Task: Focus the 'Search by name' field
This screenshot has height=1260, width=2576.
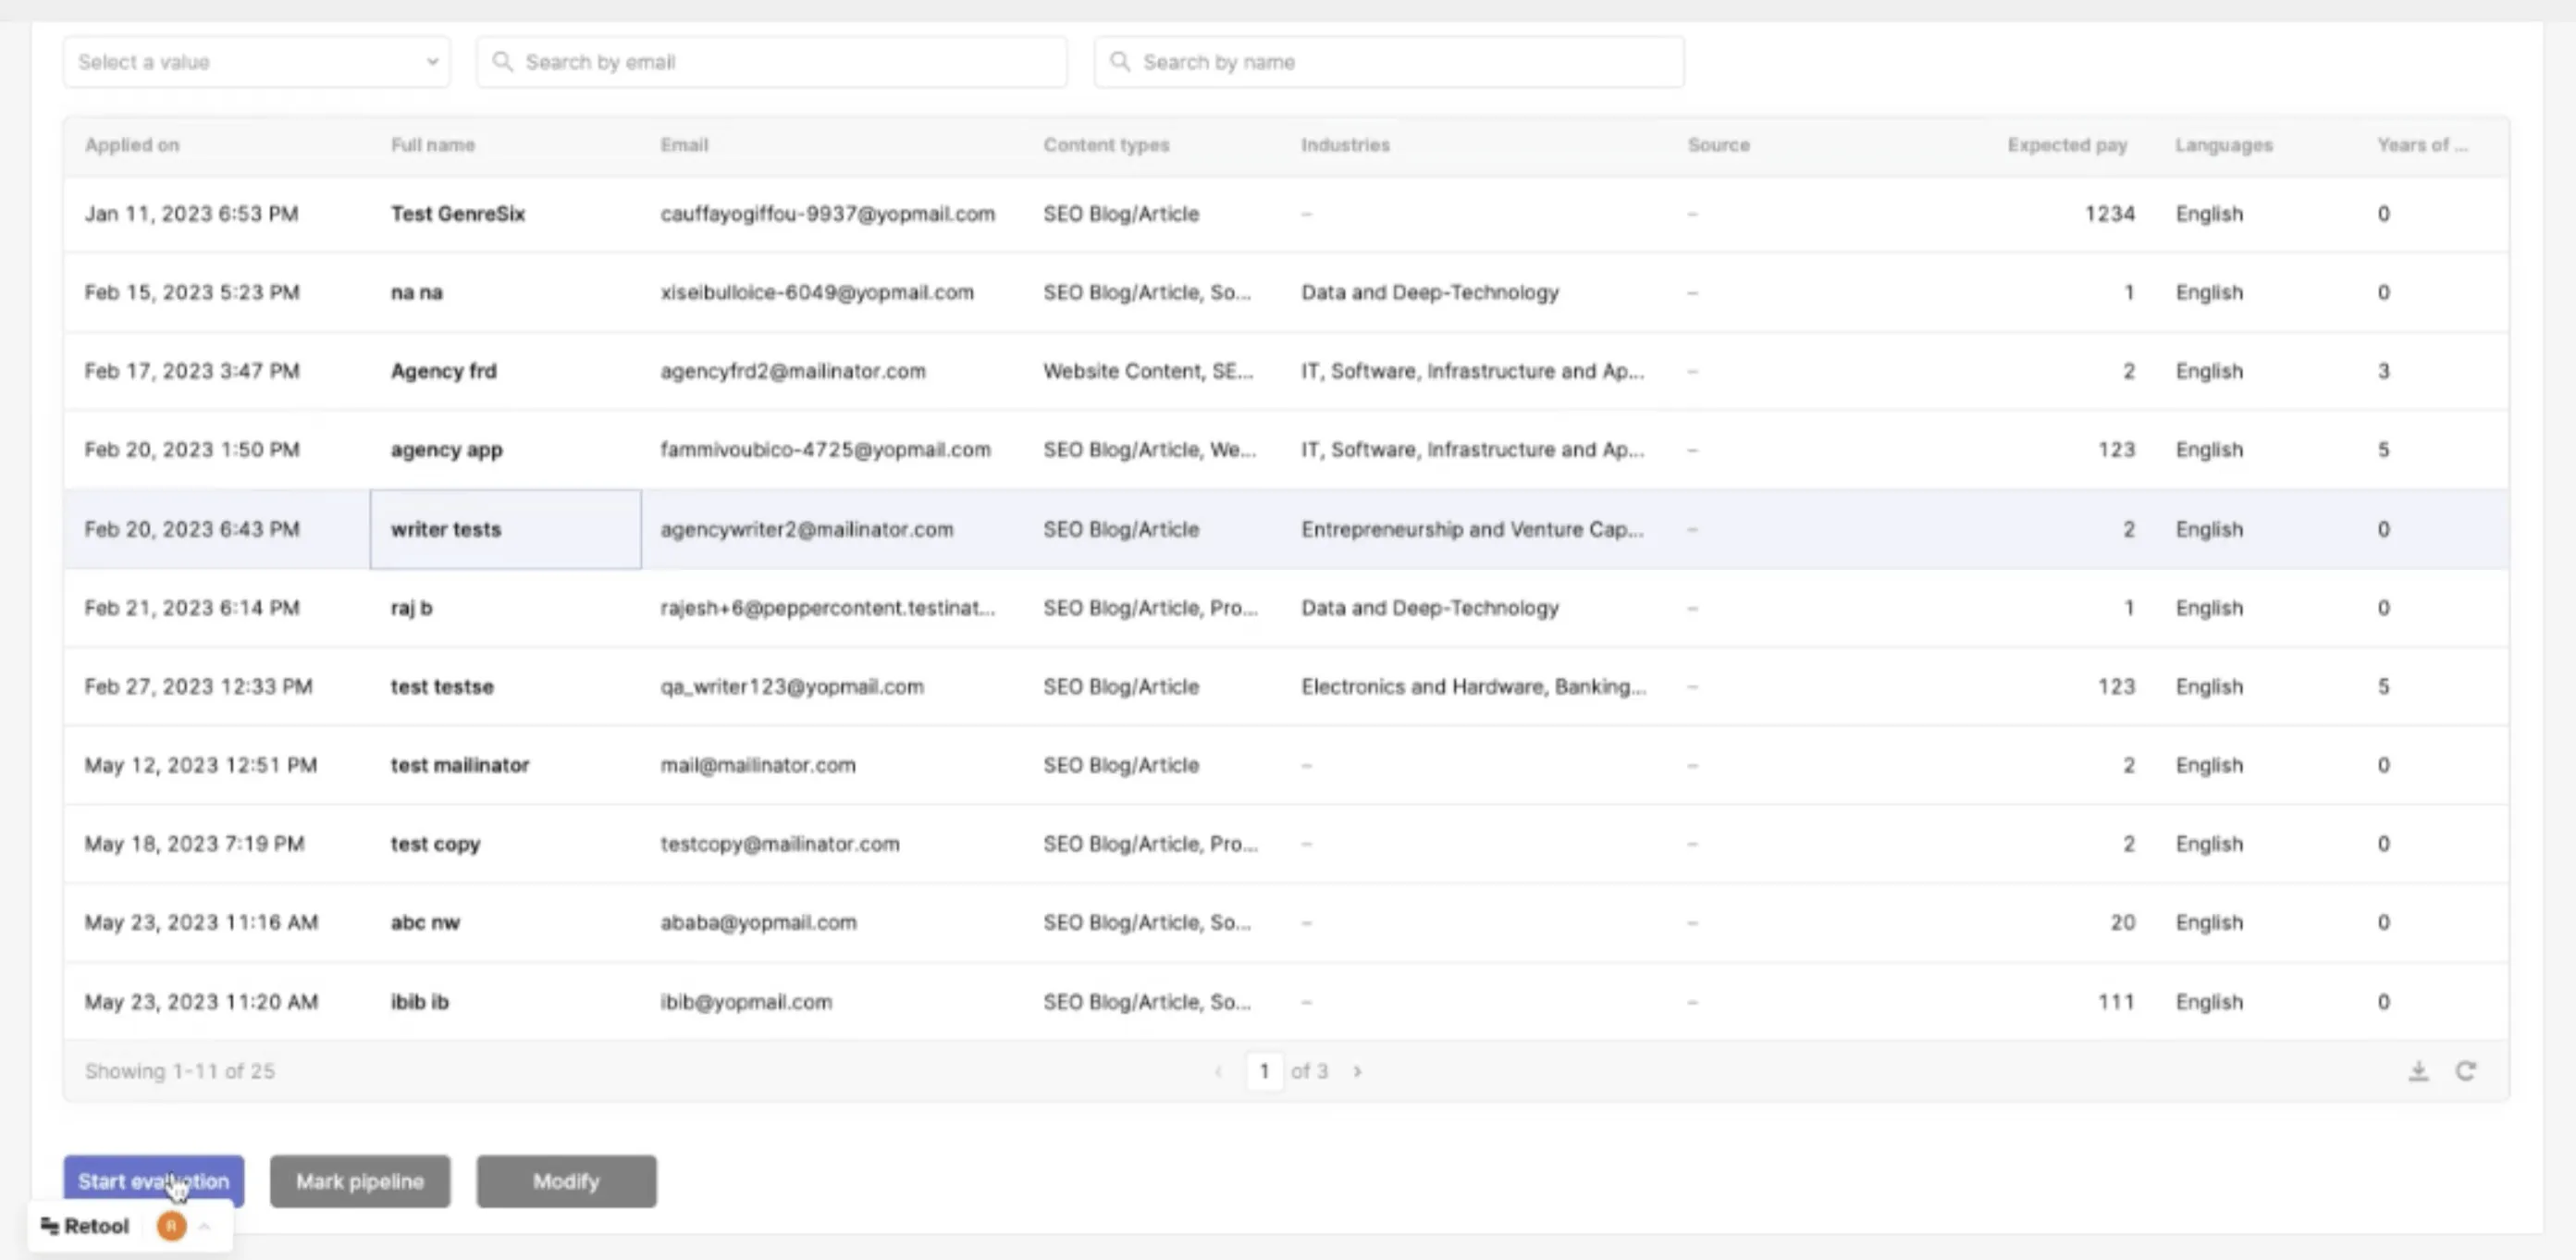Action: pos(1388,62)
